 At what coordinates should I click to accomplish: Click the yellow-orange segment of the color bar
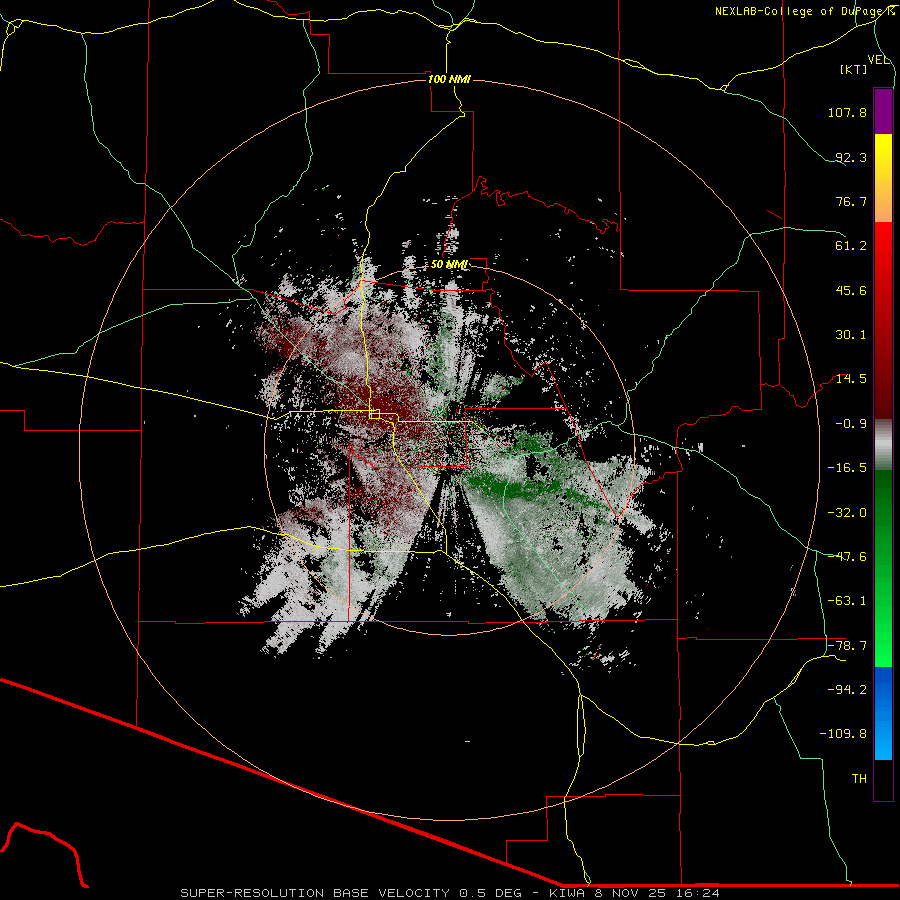[883, 178]
